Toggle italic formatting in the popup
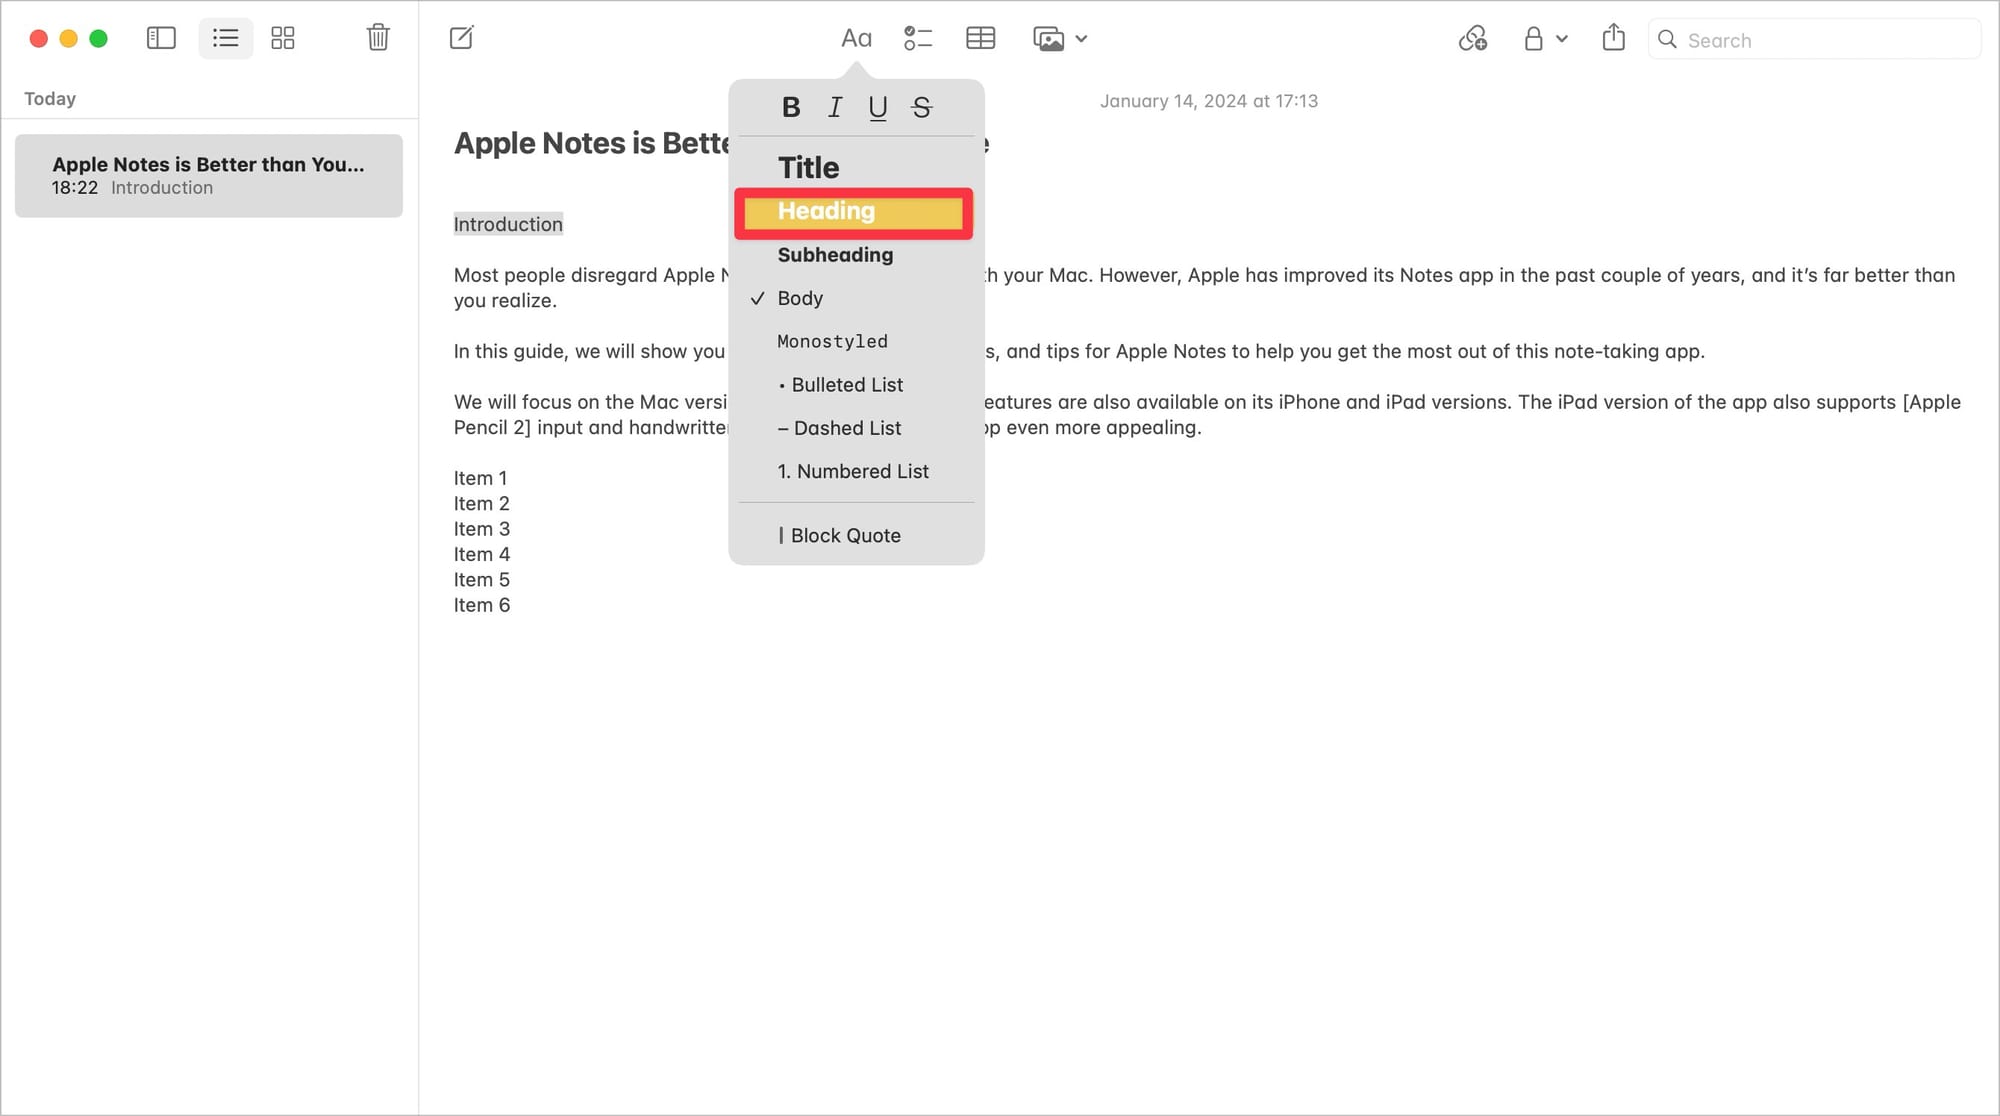 pyautogui.click(x=835, y=107)
